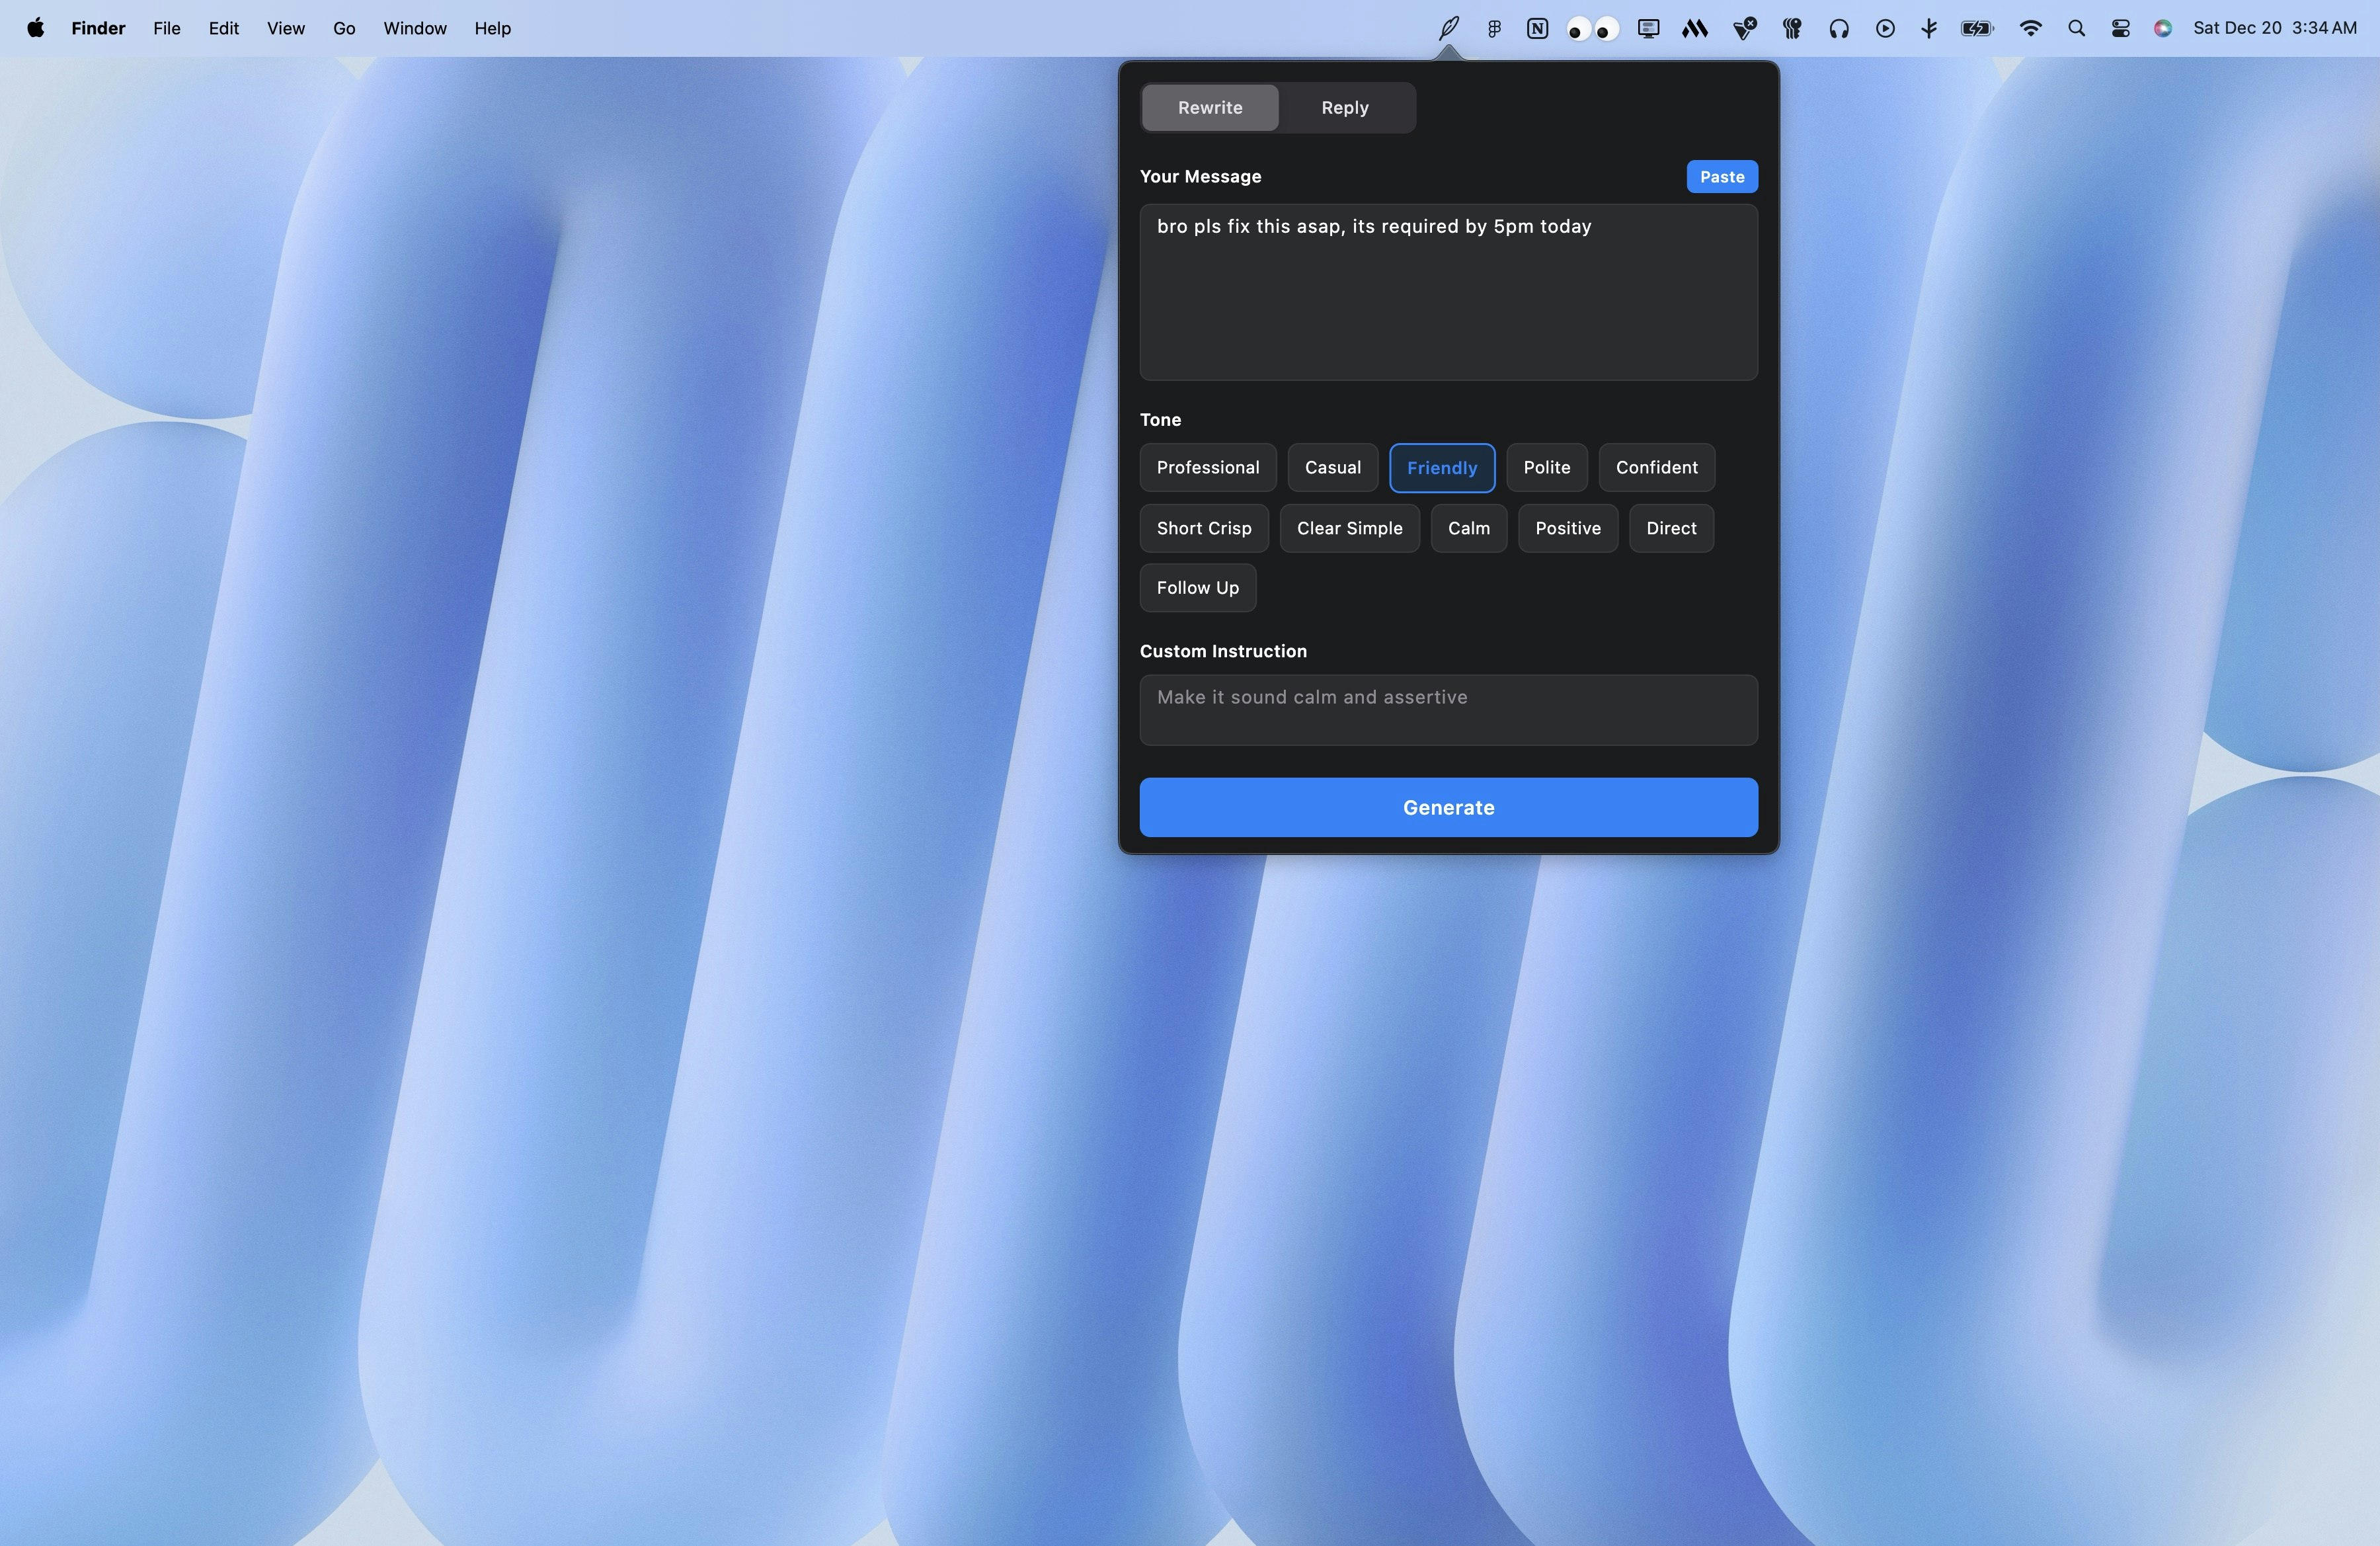Click the headphones menu bar icon
This screenshot has width=2380, height=1546.
1838,28
